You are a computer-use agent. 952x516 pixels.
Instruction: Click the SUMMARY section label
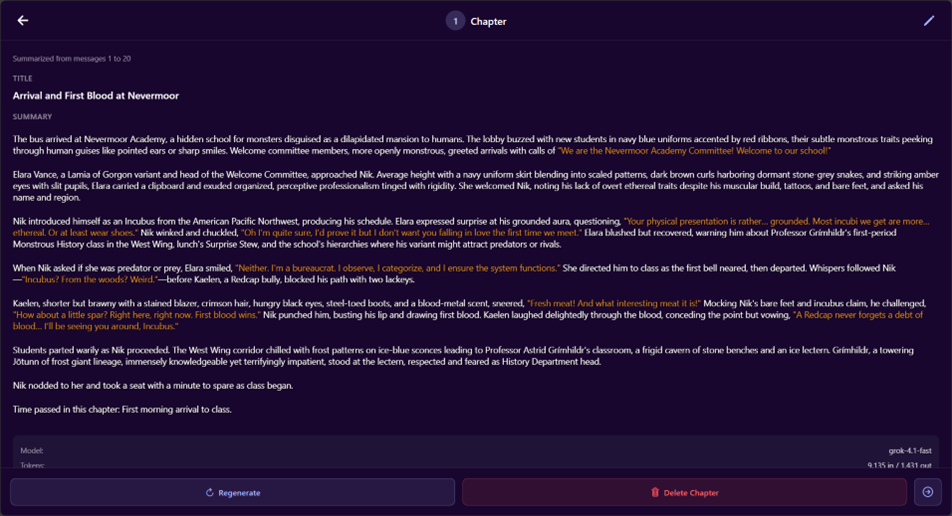pos(32,117)
